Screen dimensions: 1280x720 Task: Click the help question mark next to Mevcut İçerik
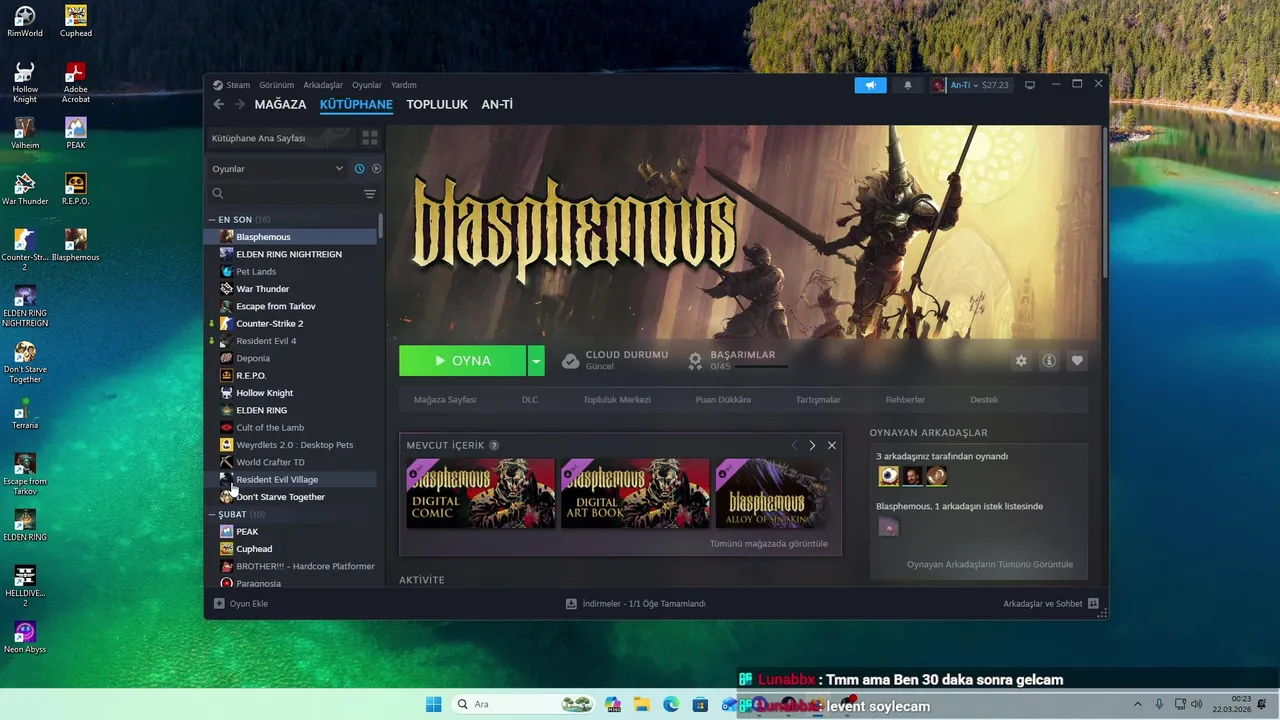click(x=494, y=446)
